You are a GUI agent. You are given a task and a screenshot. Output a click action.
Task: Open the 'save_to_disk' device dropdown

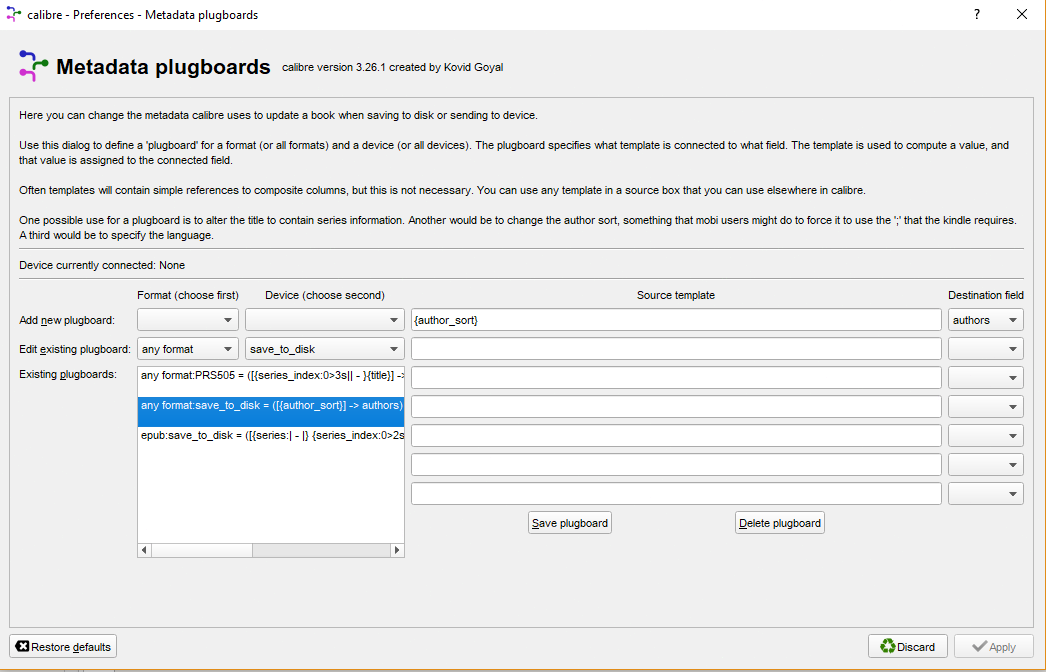[325, 349]
